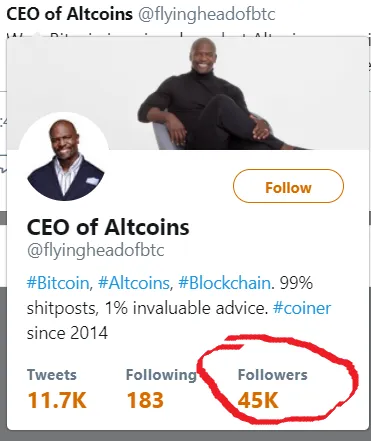Screen dimensions: 371x441
Task: Click the '99%' text in bio
Action: [x=296, y=283]
